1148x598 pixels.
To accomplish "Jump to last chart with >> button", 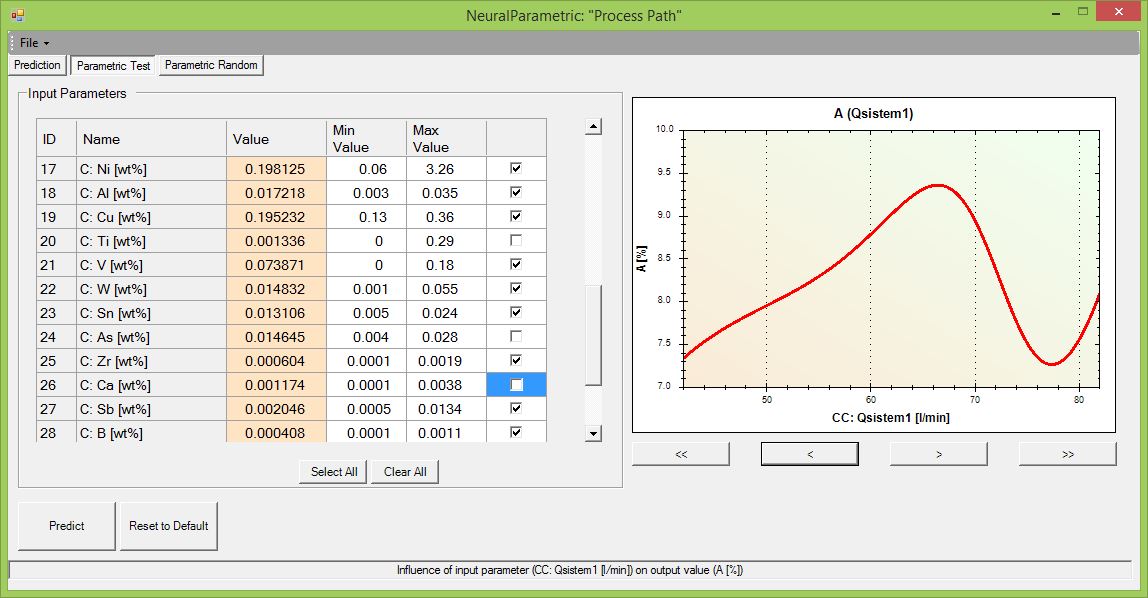I will (1067, 454).
